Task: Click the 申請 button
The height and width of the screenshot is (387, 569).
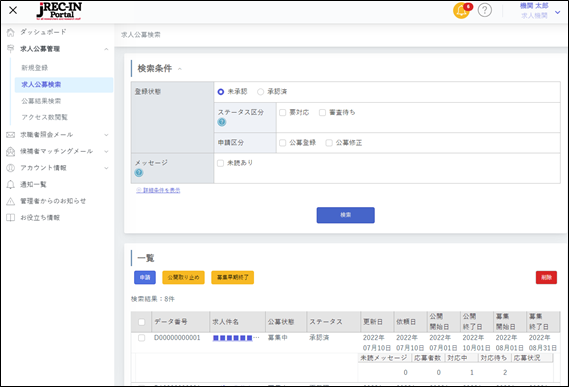Action: (145, 277)
